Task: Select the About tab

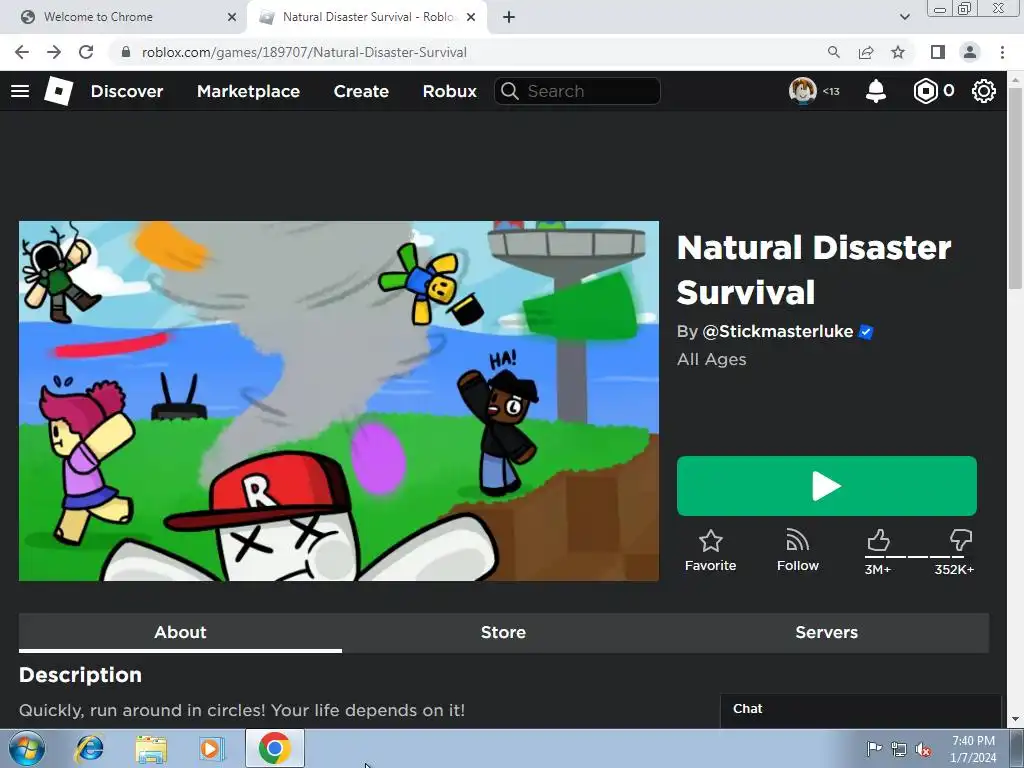Action: 180,632
